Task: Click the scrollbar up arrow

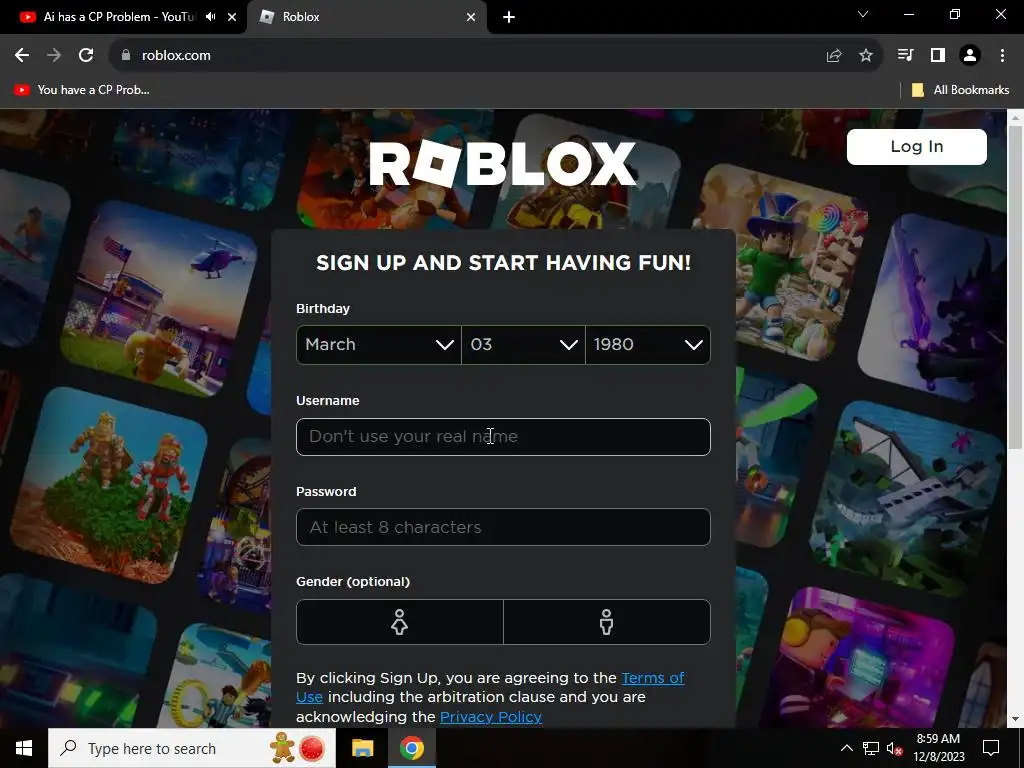Action: pyautogui.click(x=1015, y=118)
